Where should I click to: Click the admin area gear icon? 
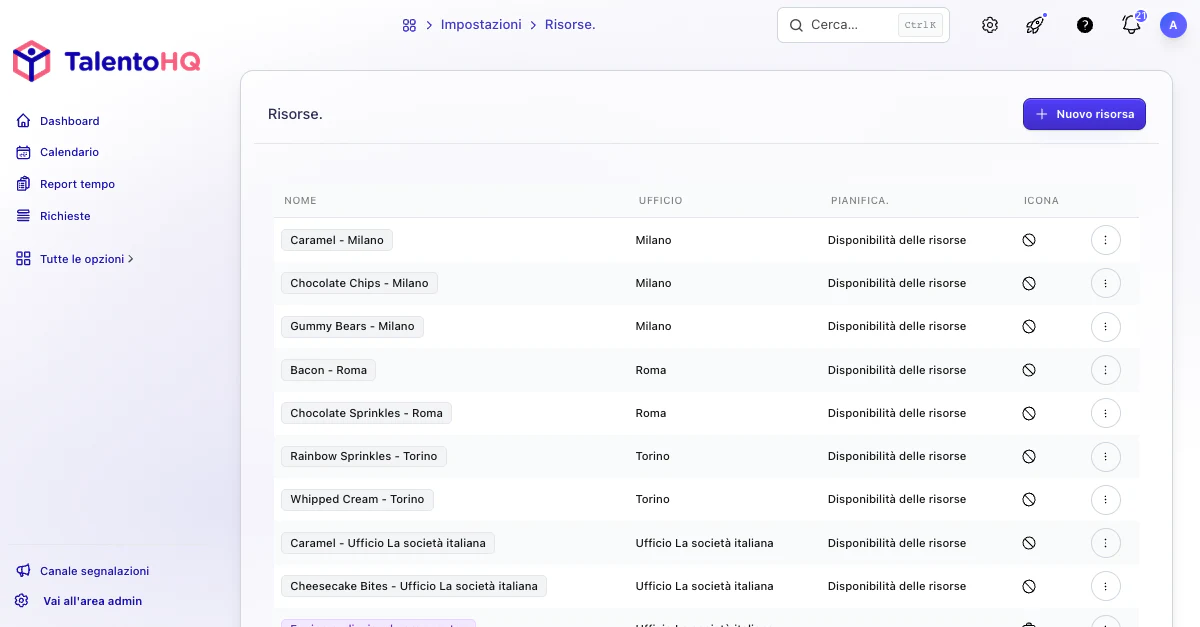(22, 601)
